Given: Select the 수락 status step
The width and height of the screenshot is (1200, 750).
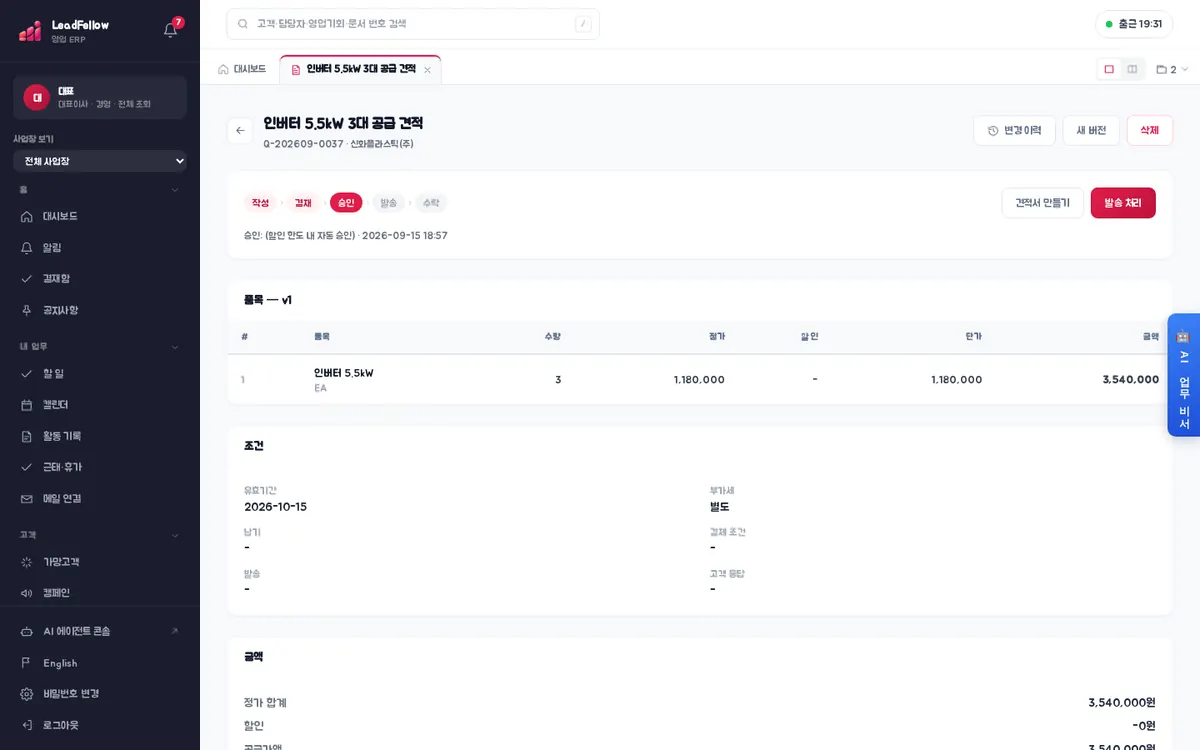Looking at the screenshot, I should (x=431, y=203).
